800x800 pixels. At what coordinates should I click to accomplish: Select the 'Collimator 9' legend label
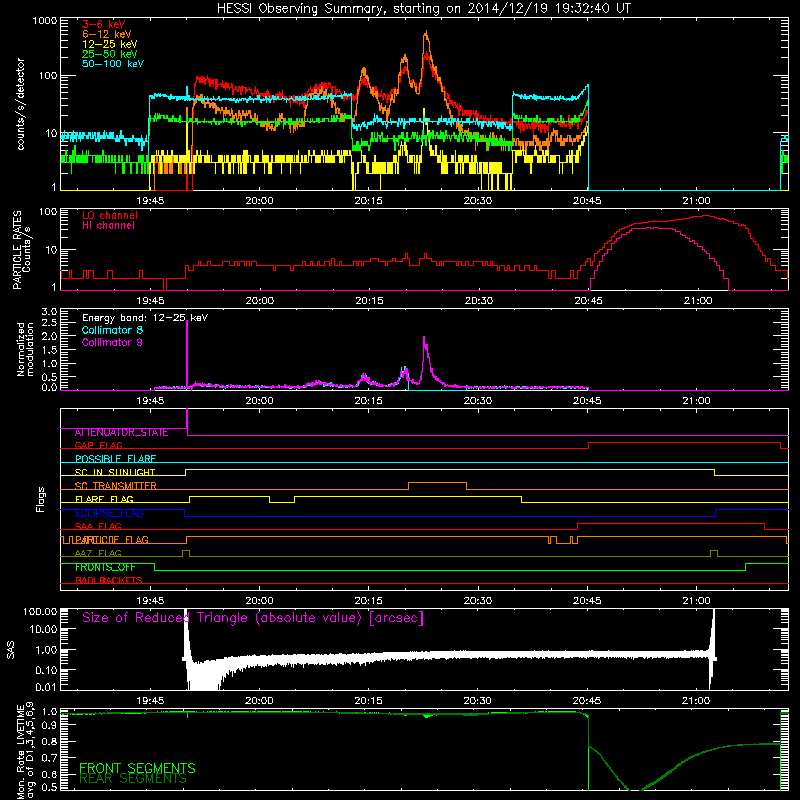(112, 342)
